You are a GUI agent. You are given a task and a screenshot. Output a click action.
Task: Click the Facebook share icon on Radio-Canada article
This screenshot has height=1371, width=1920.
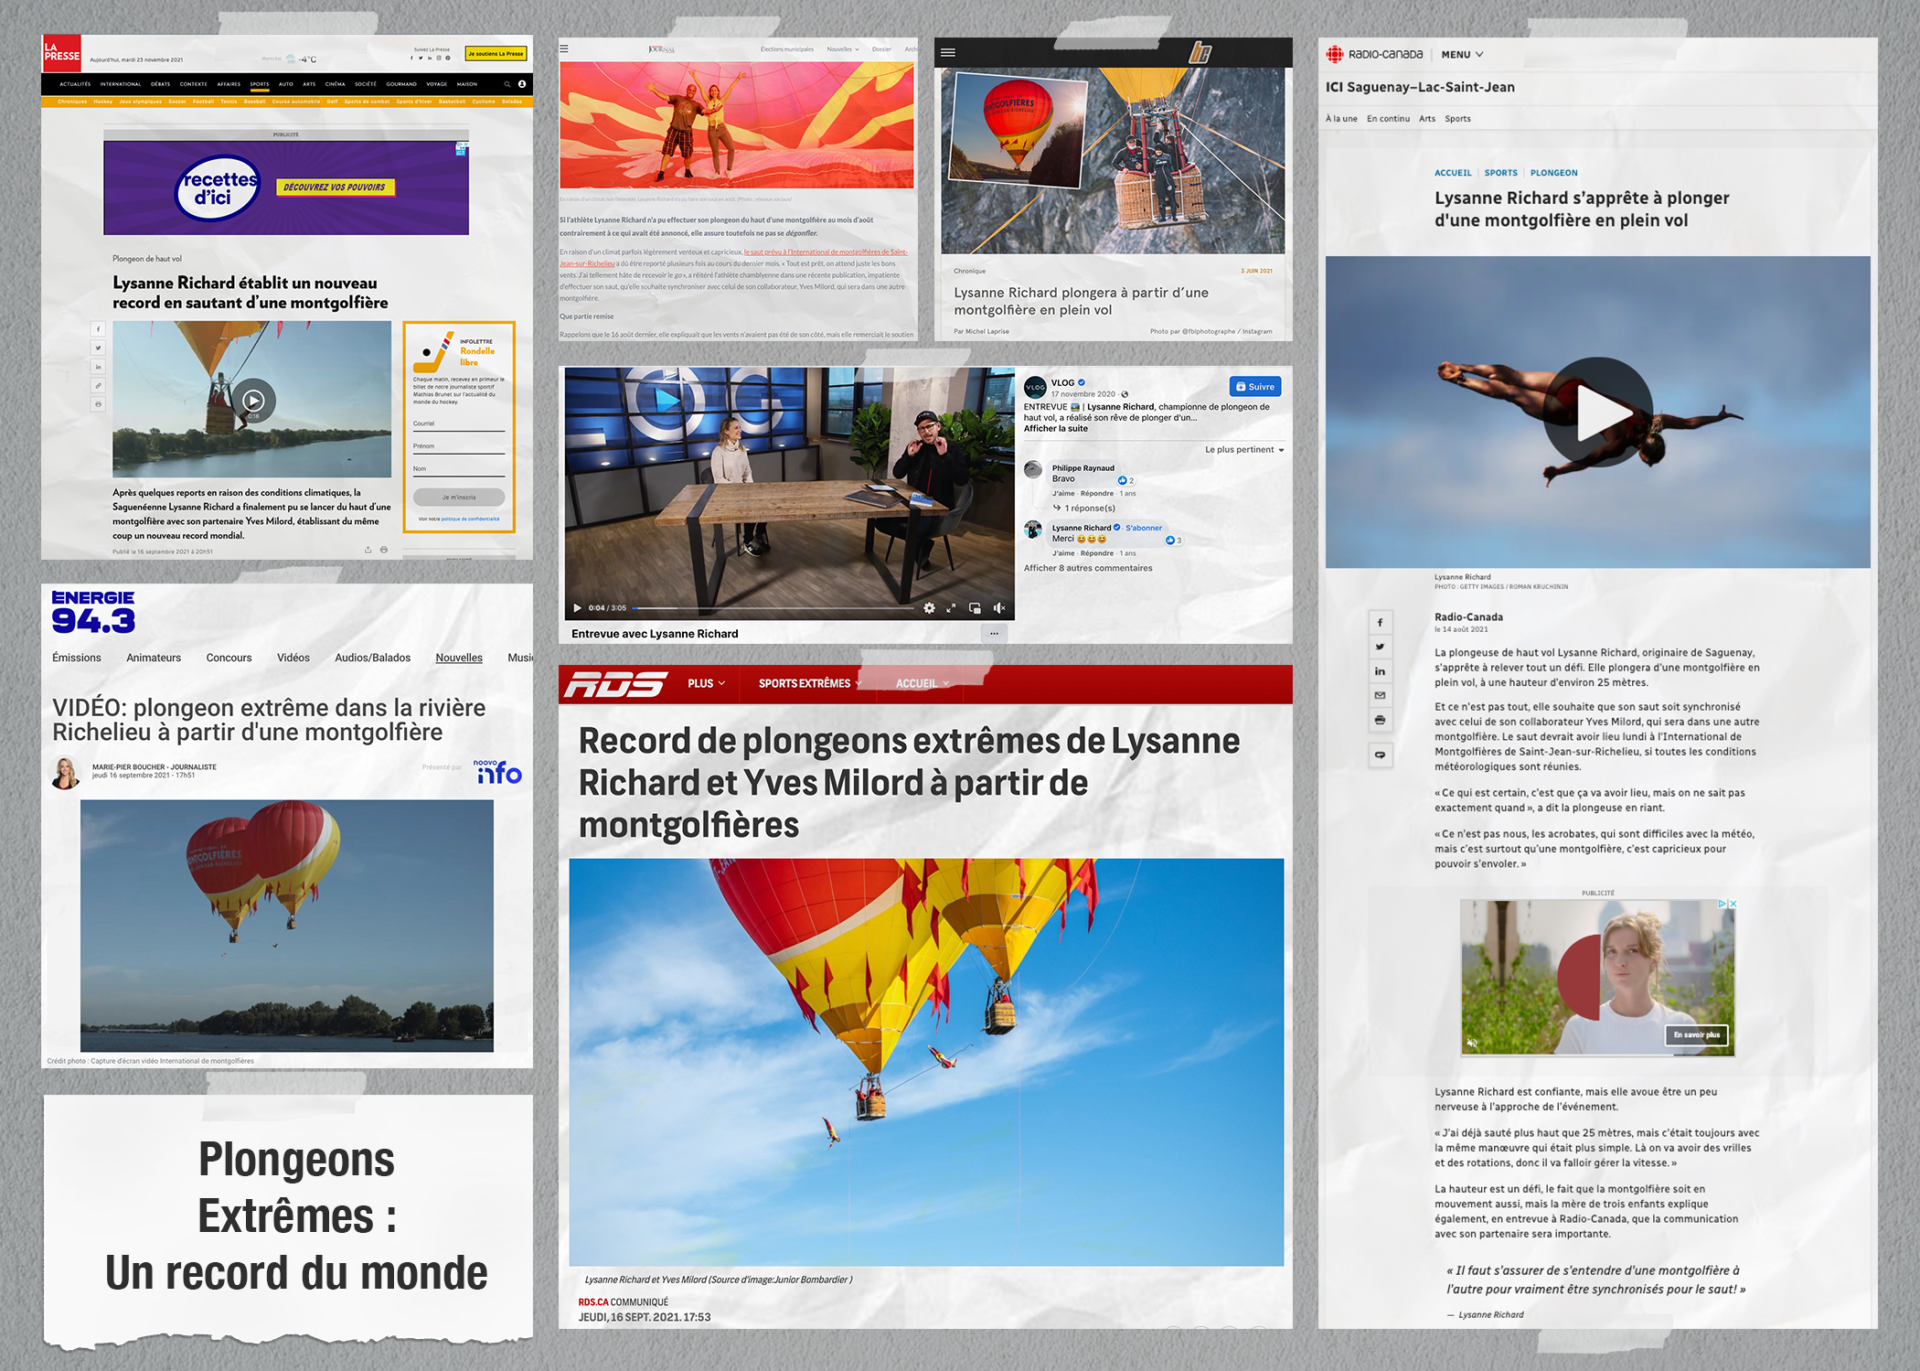point(1380,623)
